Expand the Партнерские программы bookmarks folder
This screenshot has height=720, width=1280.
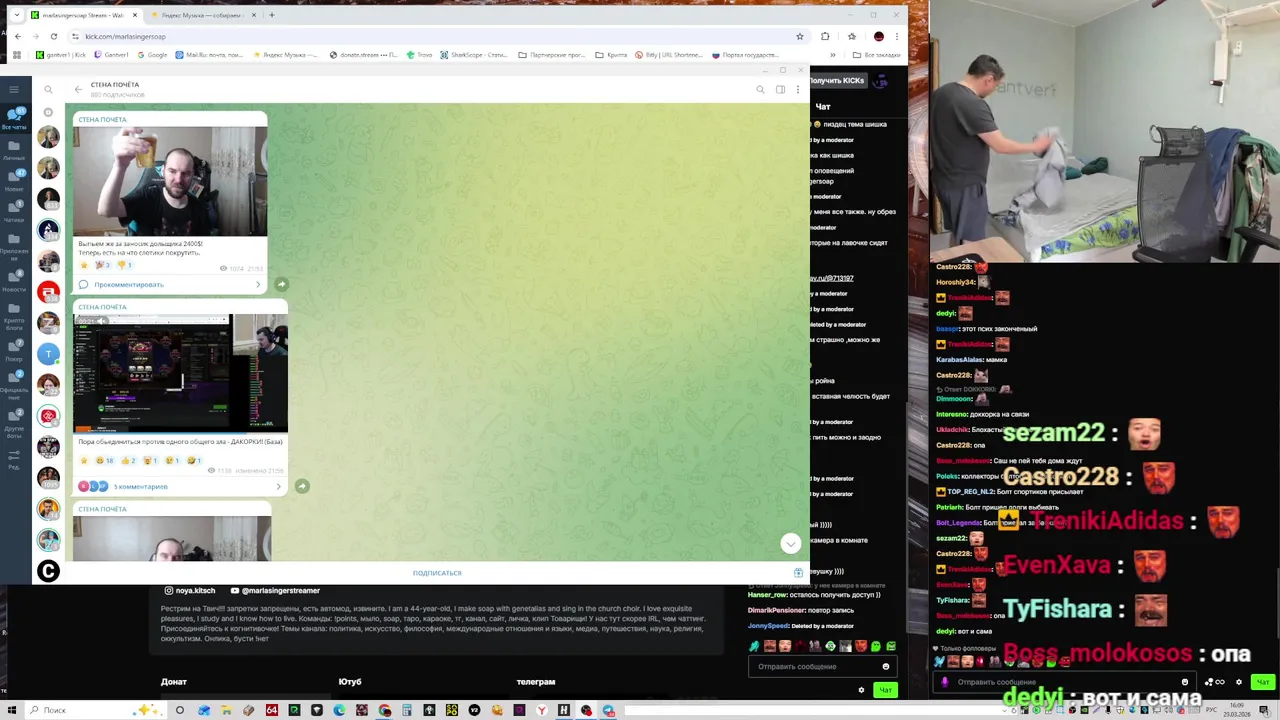coord(552,55)
